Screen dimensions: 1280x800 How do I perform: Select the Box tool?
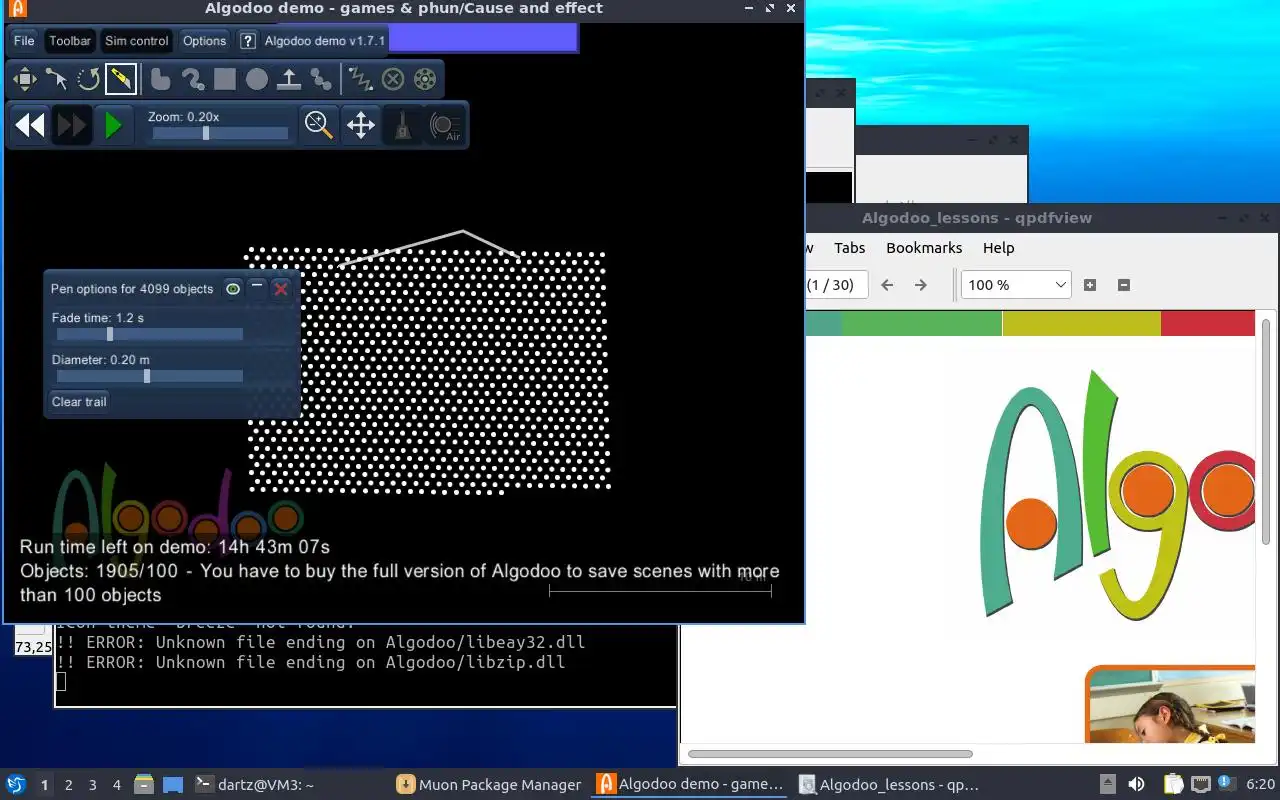(224, 79)
